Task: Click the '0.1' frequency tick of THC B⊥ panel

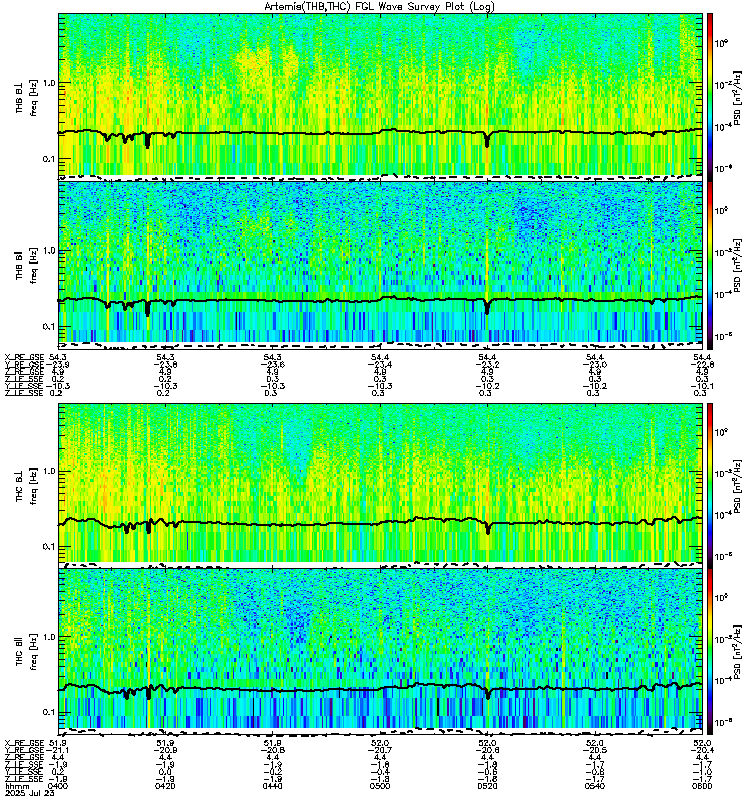Action: [x=48, y=547]
